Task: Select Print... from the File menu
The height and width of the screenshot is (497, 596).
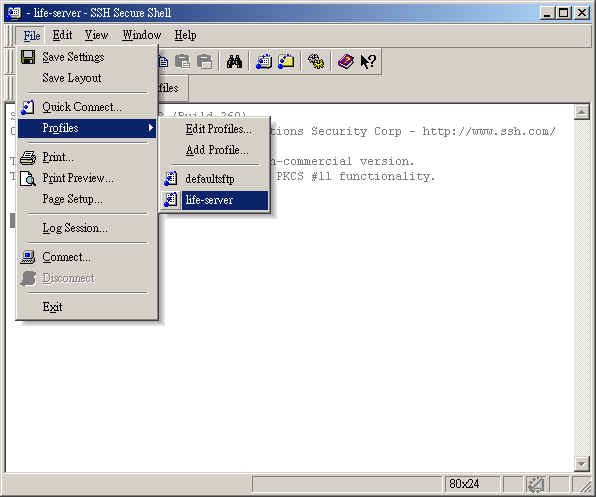Action: pos(87,157)
